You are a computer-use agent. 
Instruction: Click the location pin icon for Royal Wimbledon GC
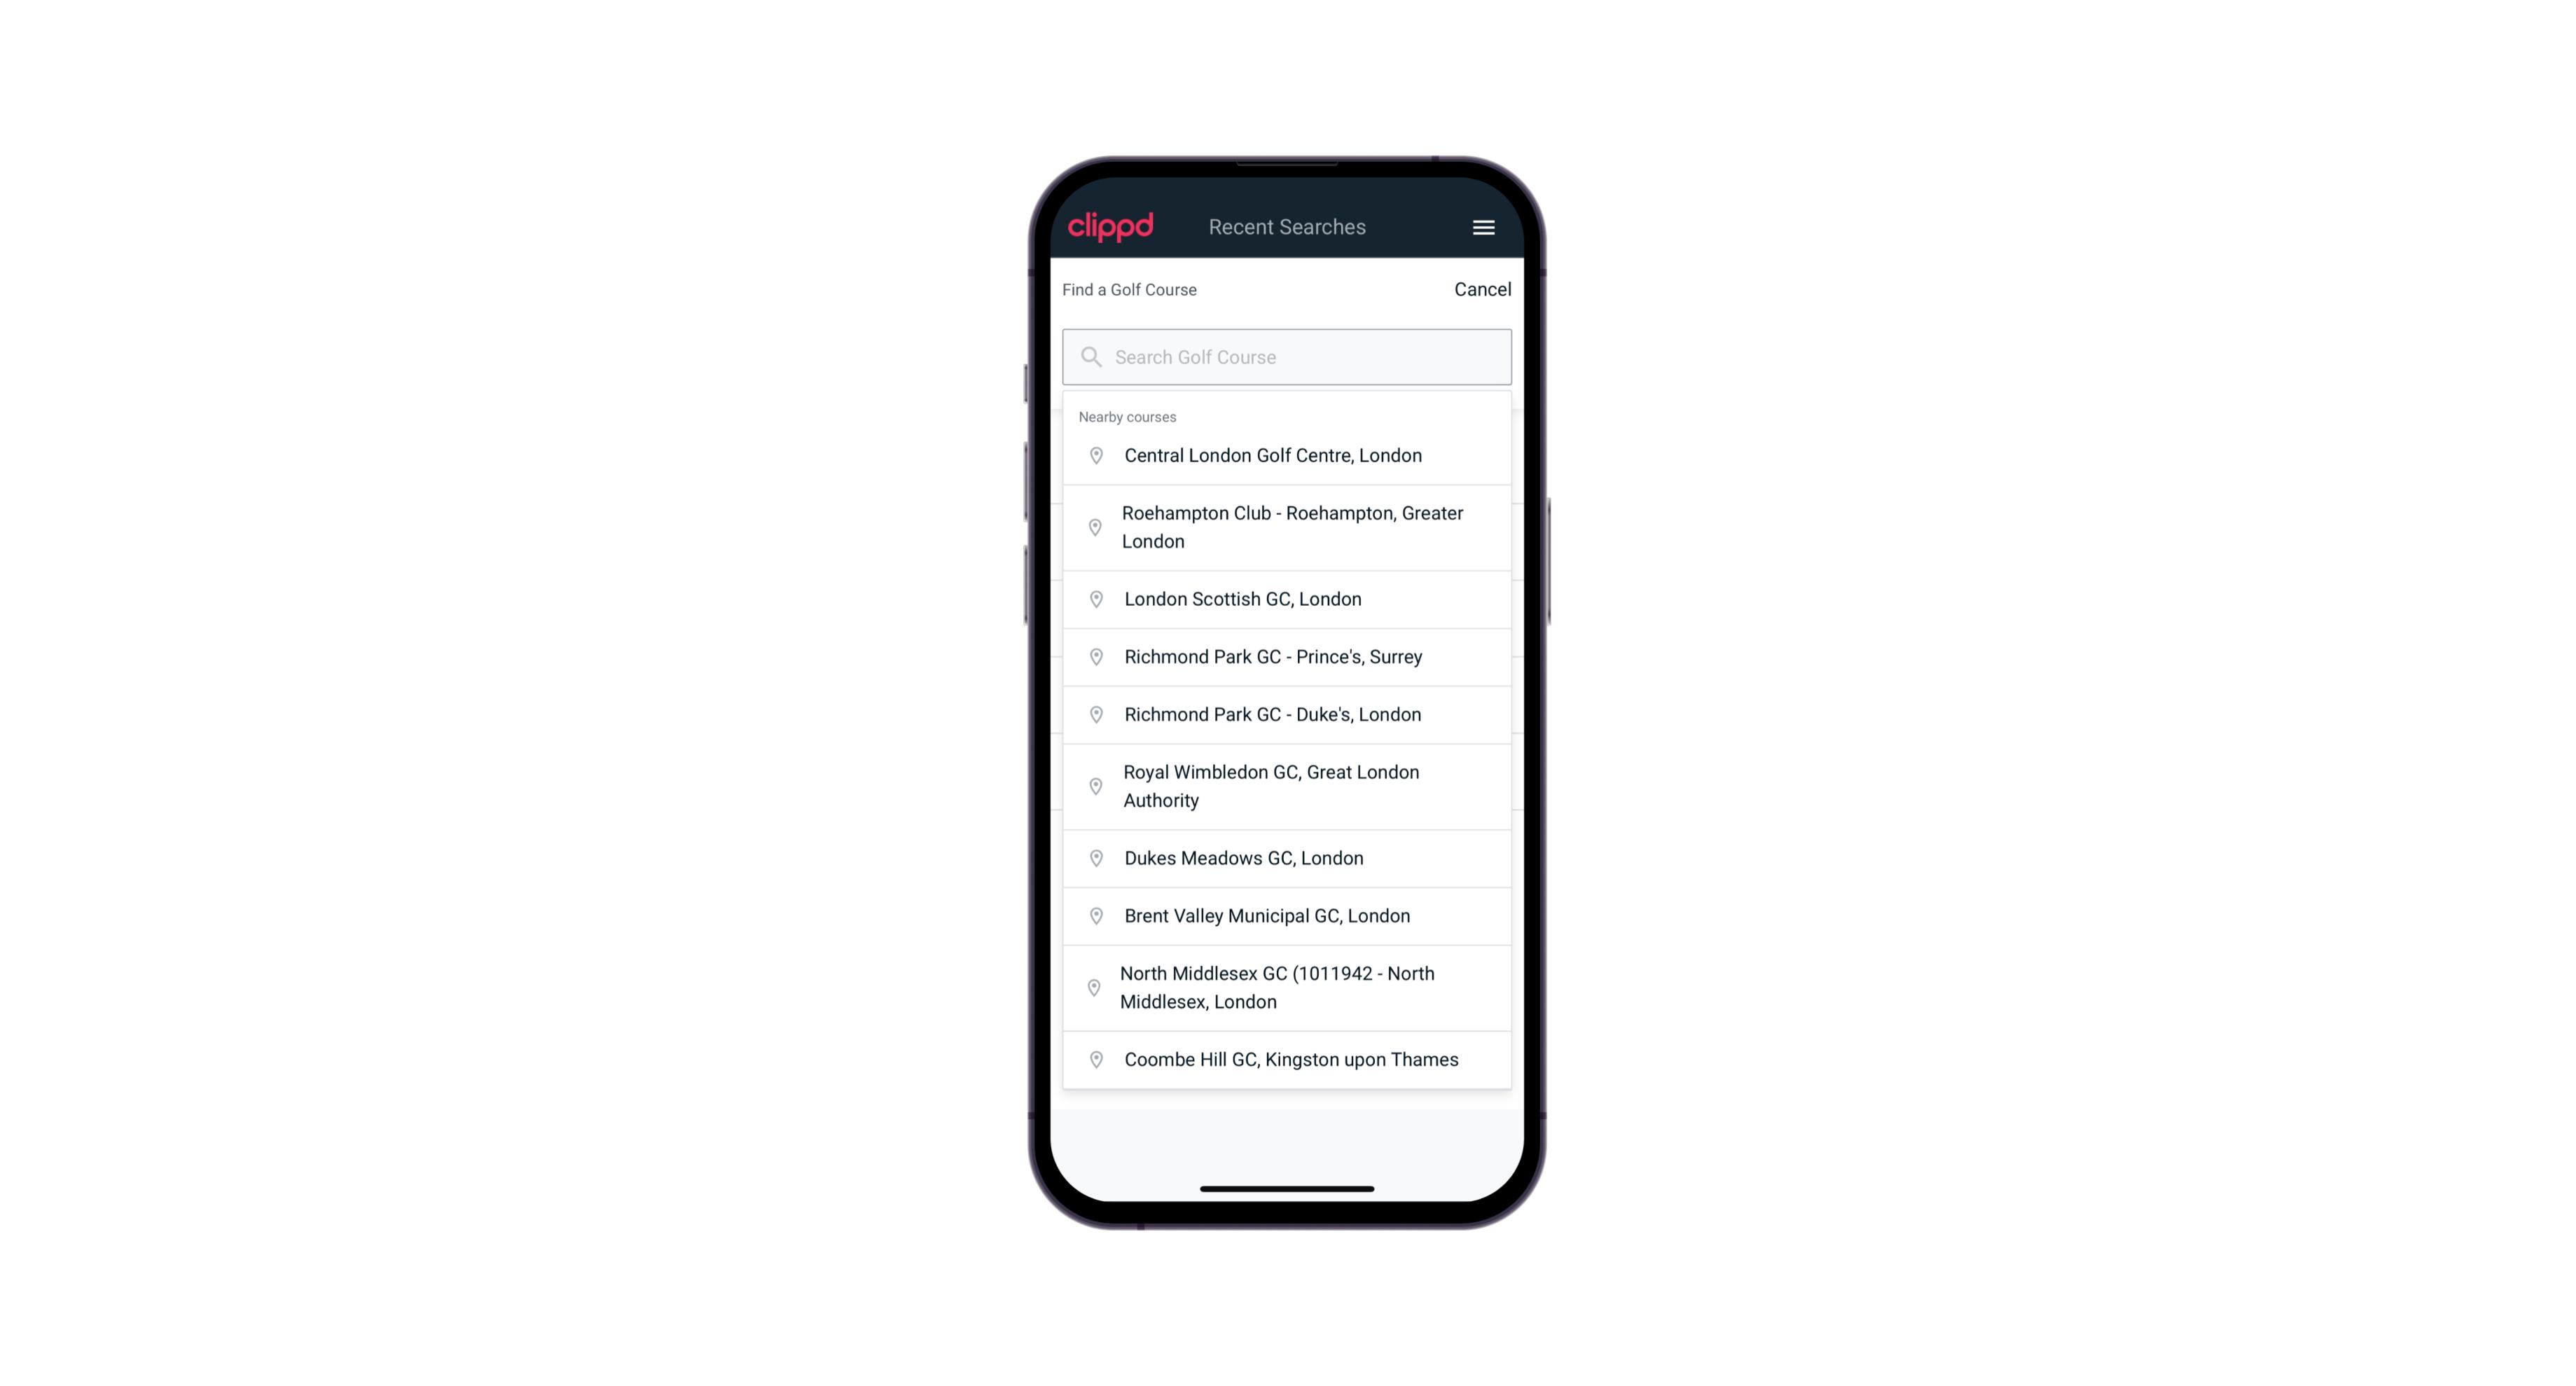coord(1093,785)
